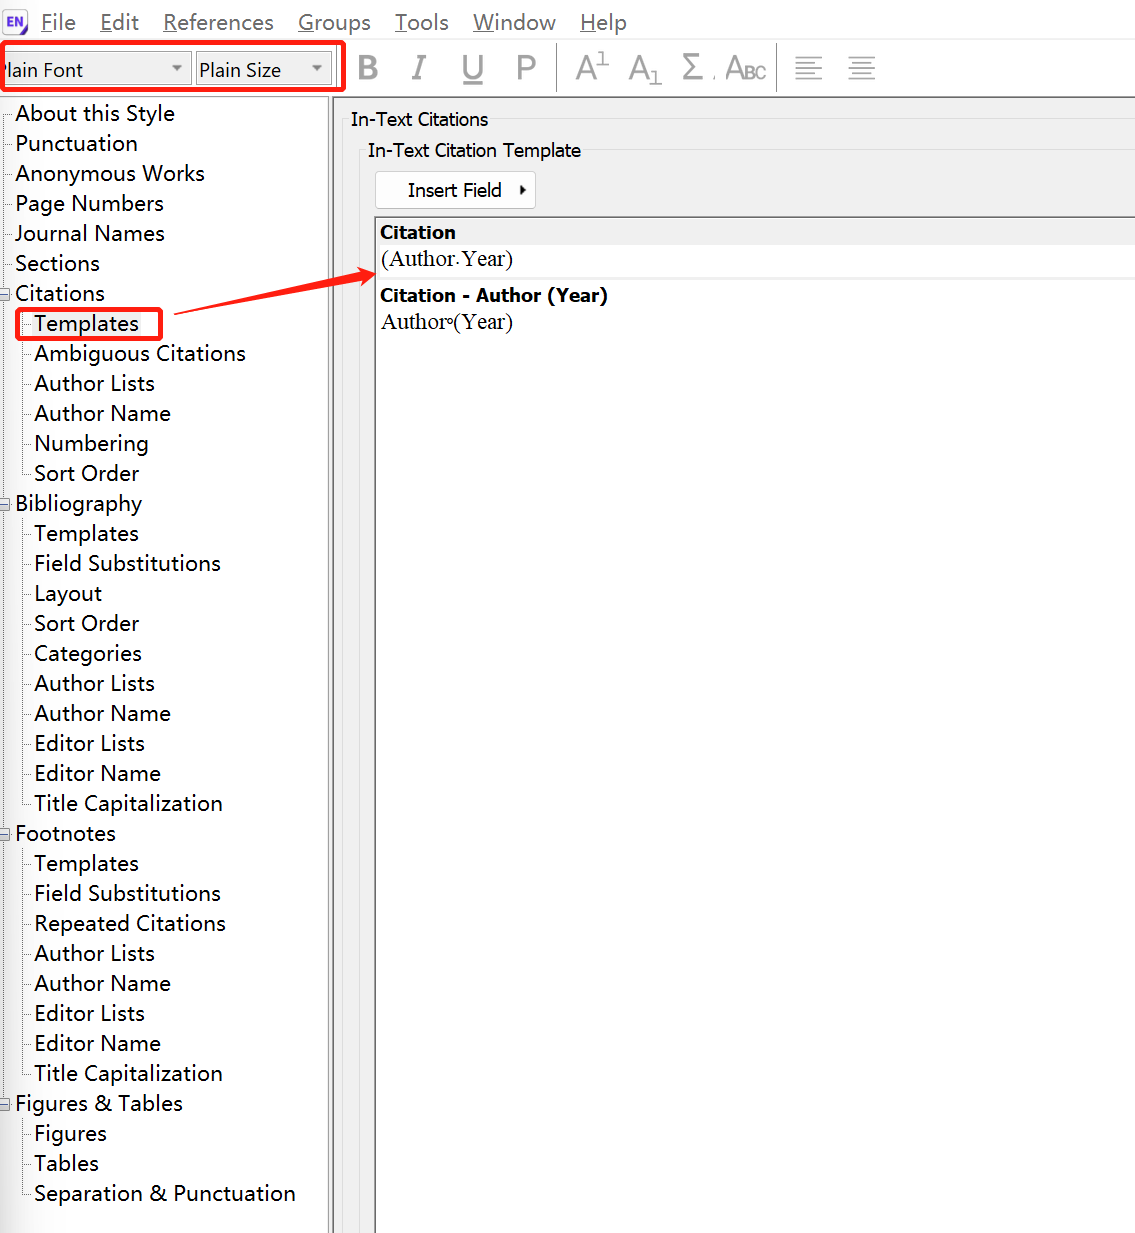Select Anonymous Works
Screen dimensions: 1135x1233
click(110, 174)
